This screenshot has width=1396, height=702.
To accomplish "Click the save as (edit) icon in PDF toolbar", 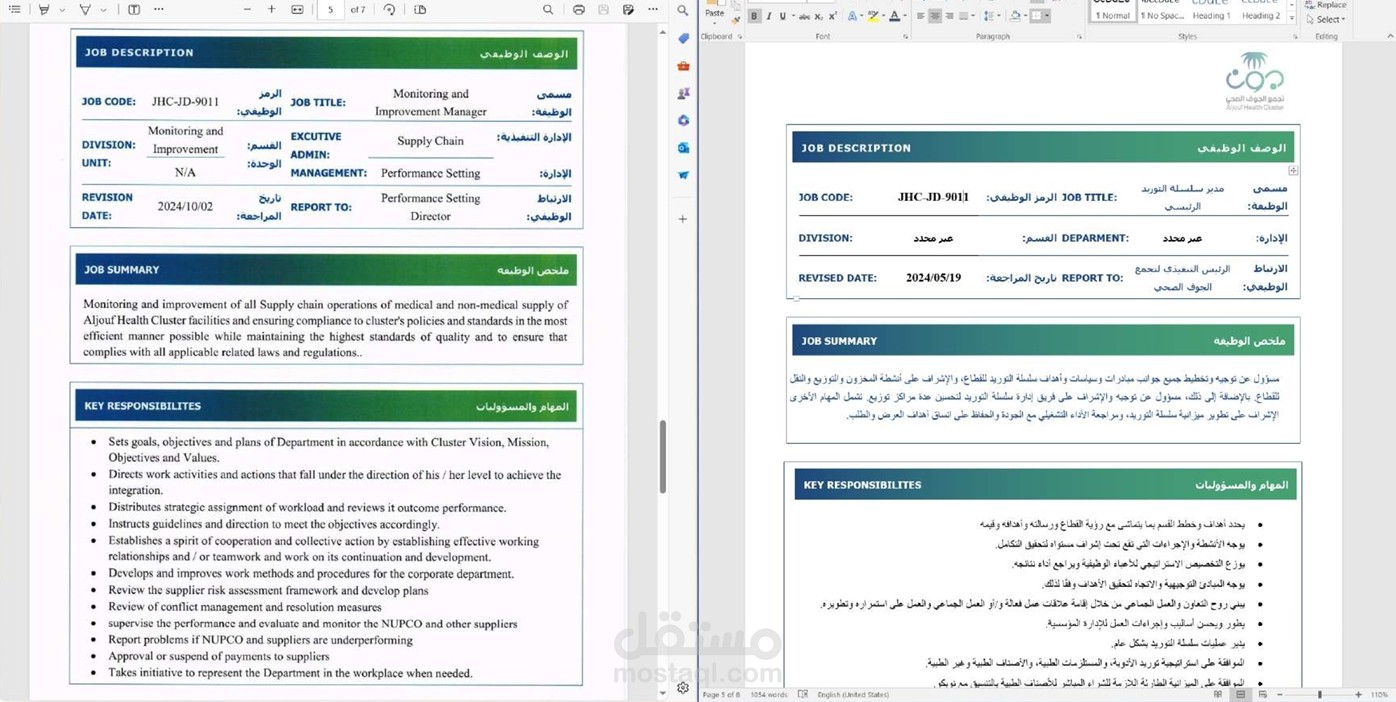I will [628, 9].
